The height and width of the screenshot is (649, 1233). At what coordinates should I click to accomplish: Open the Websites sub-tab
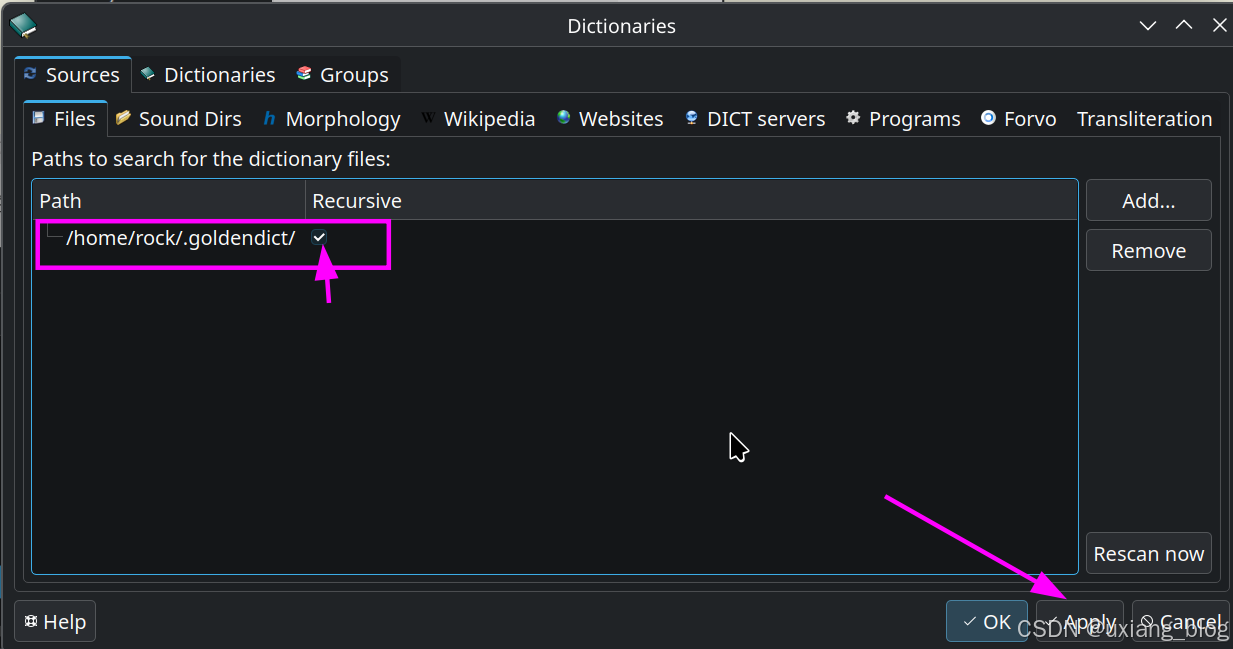610,119
